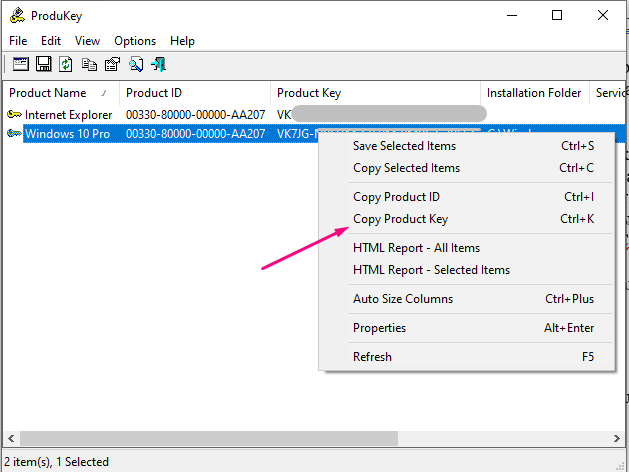This screenshot has width=629, height=472.
Task: Click Product ID cell of Windows 10 Pro row
Action: [195, 134]
